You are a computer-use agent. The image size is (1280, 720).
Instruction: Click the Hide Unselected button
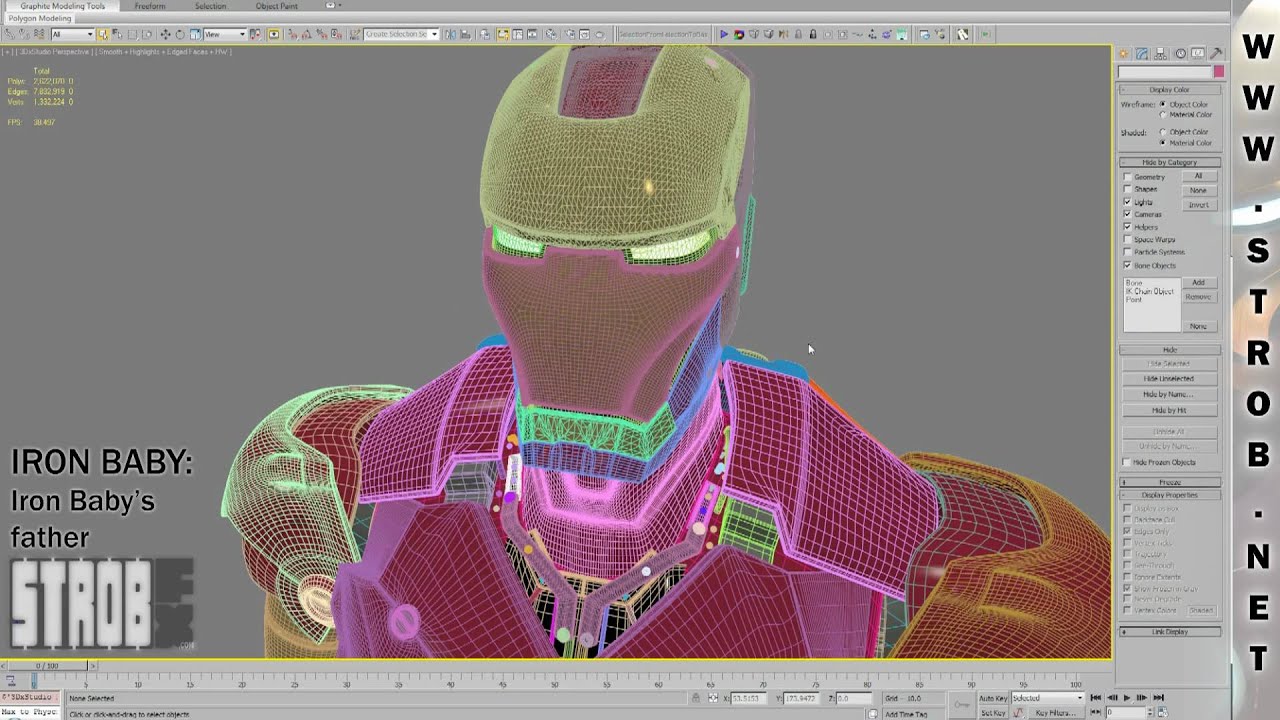(x=1169, y=379)
